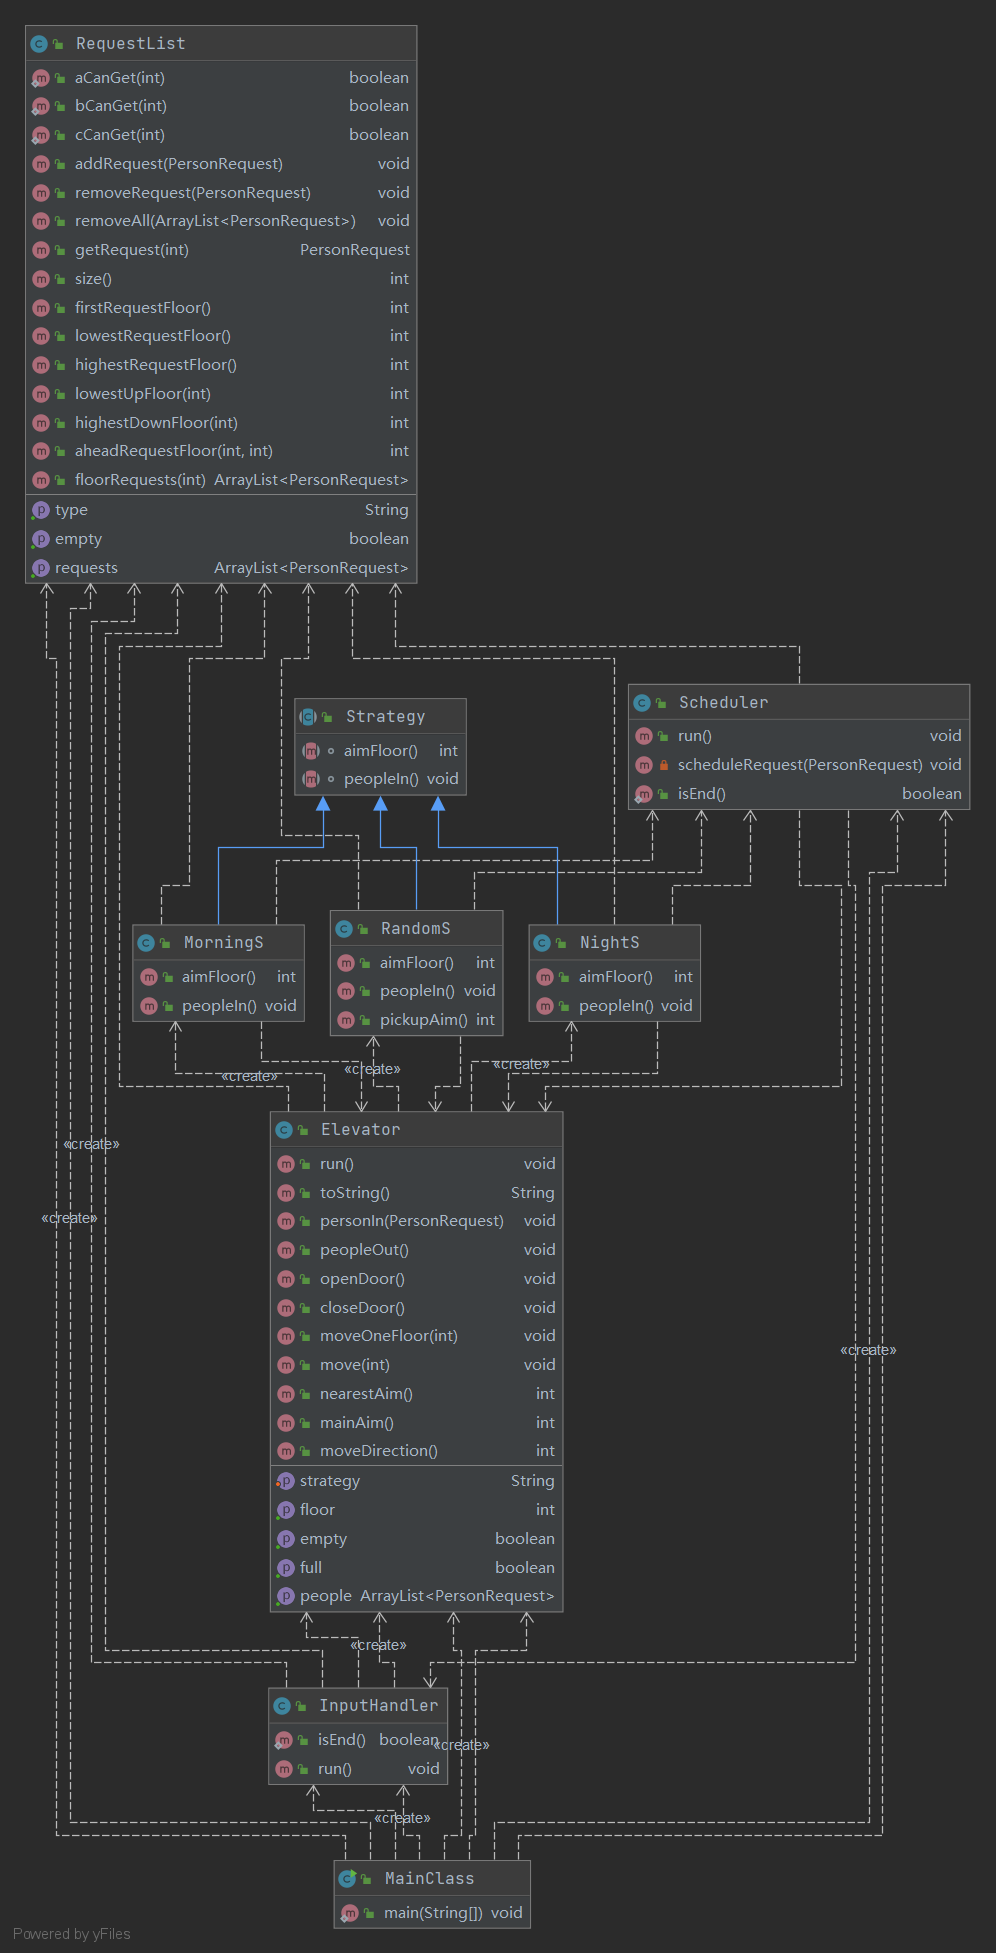Viewport: 996px width, 1953px height.
Task: Click the property icon beside requests
Action: 41,568
